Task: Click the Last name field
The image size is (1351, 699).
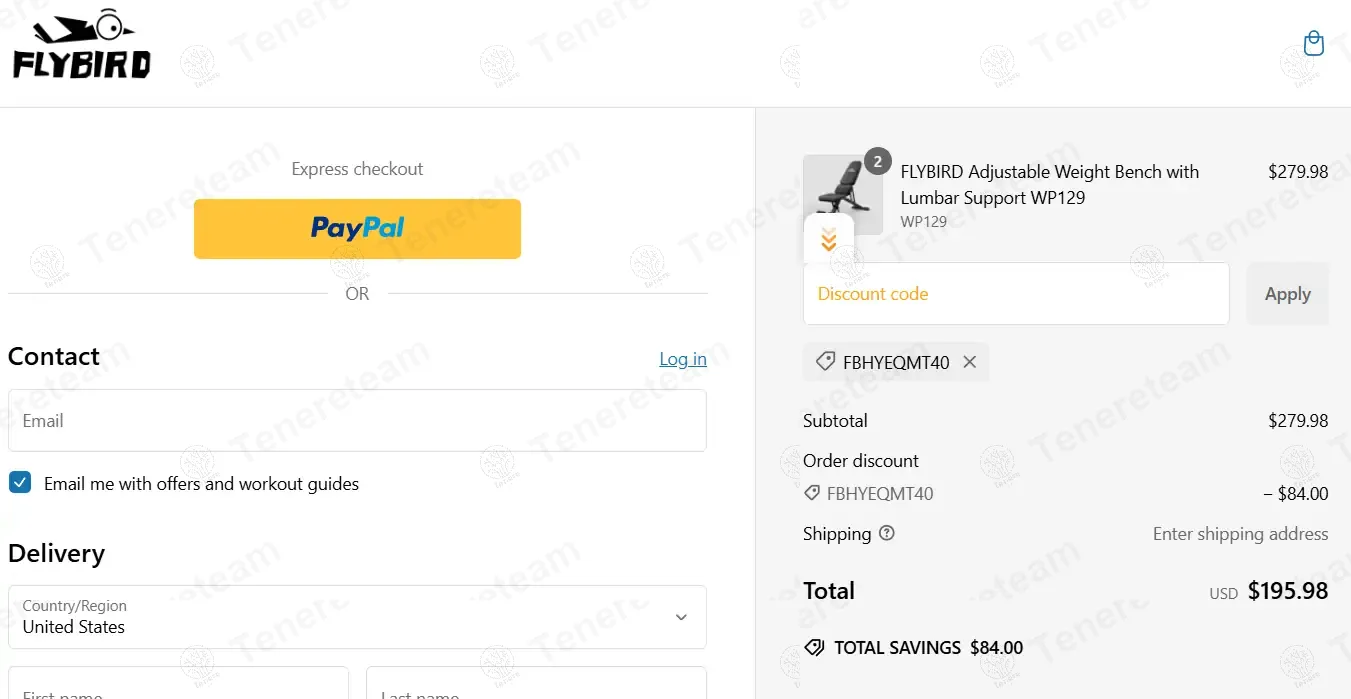Action: click(536, 686)
